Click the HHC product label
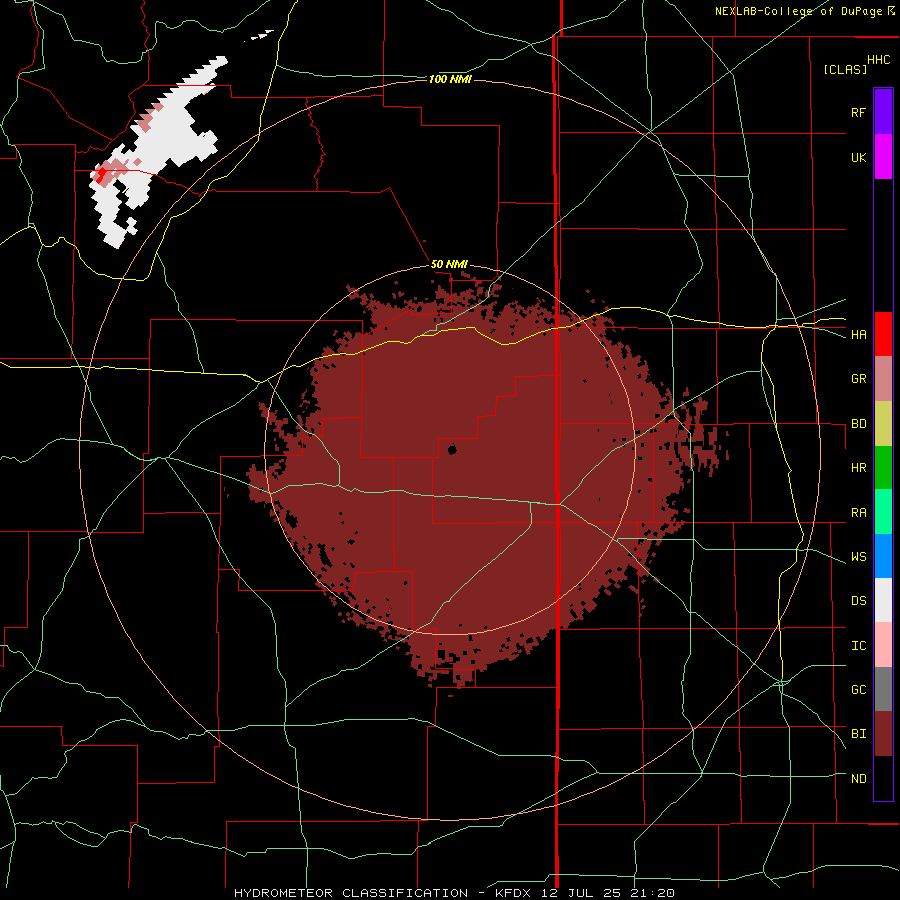The image size is (900, 900). (x=878, y=60)
